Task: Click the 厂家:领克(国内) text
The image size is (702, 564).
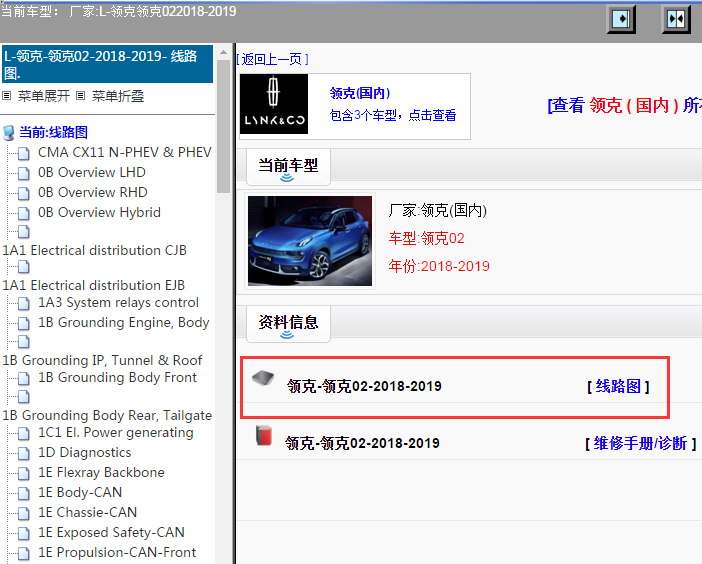Action: point(438,210)
